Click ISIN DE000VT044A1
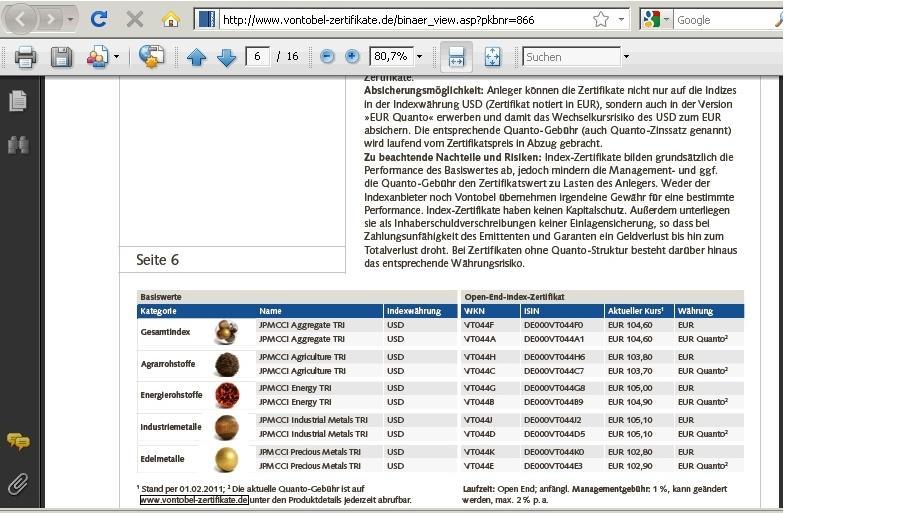 (x=554, y=339)
